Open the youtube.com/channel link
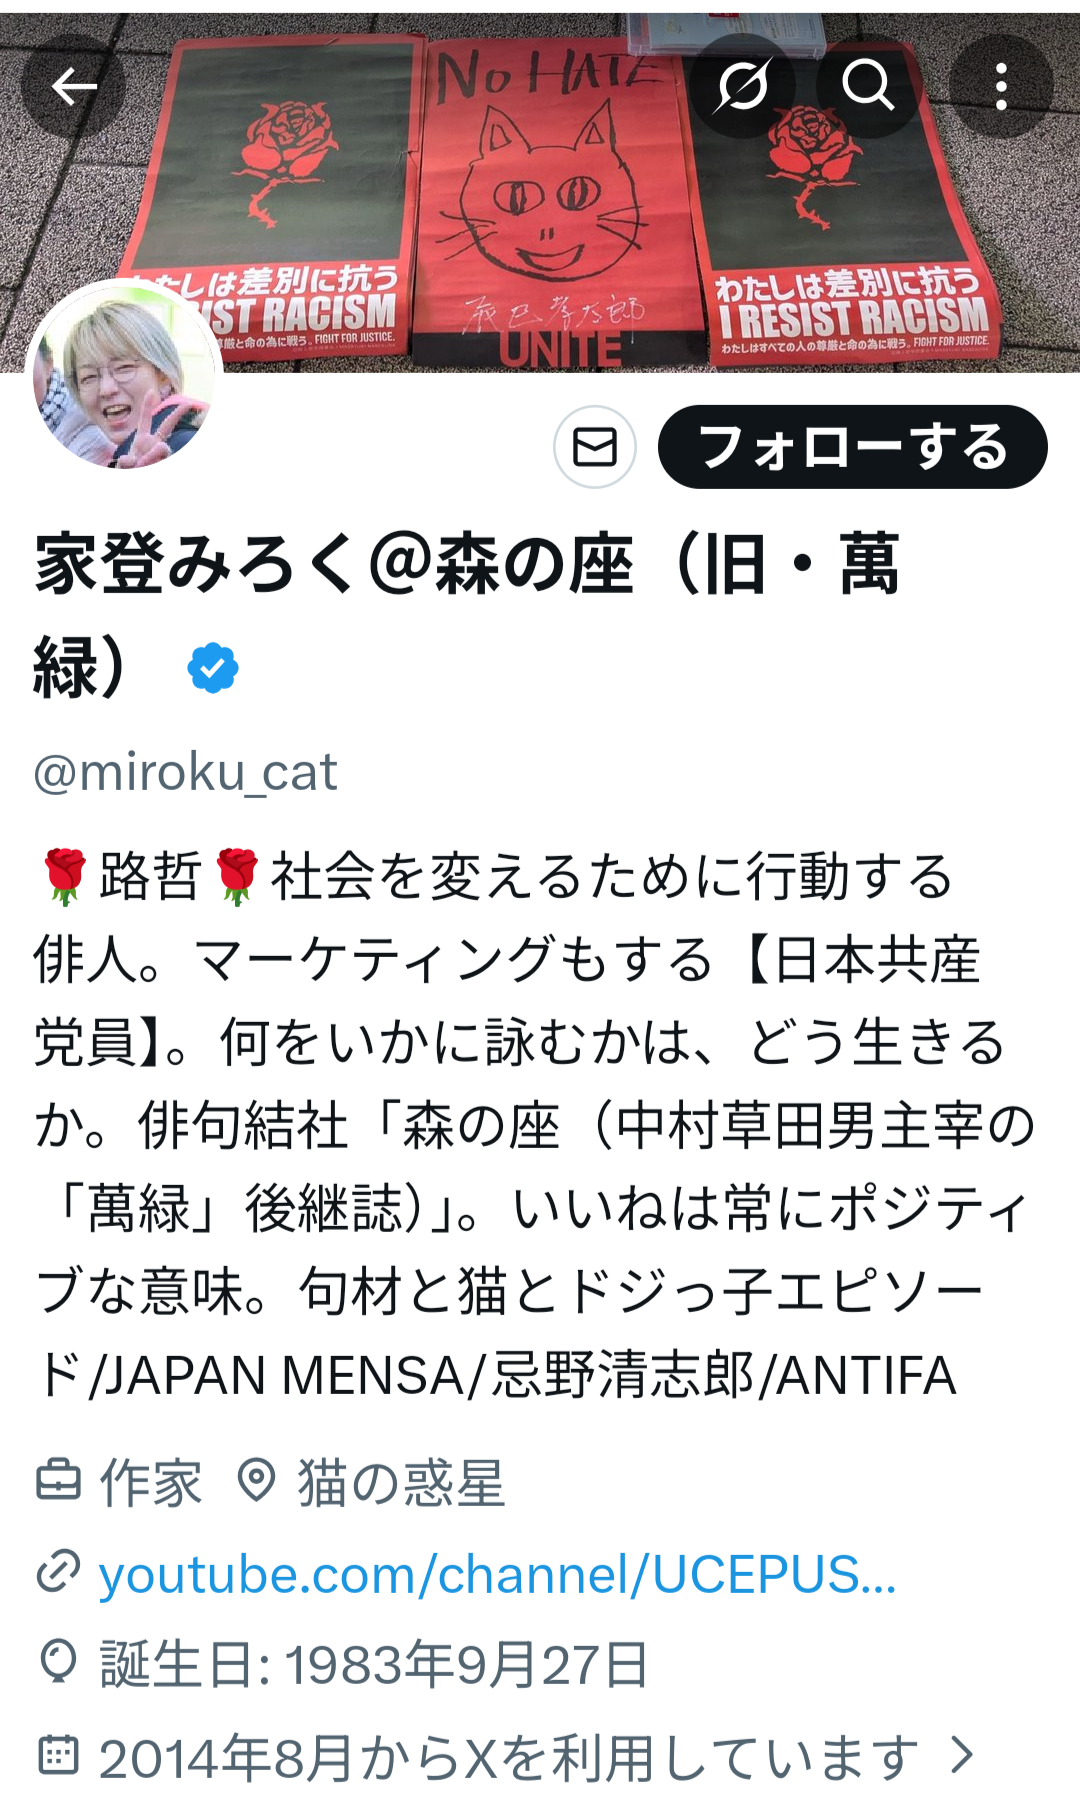This screenshot has width=1080, height=1814. click(497, 1574)
